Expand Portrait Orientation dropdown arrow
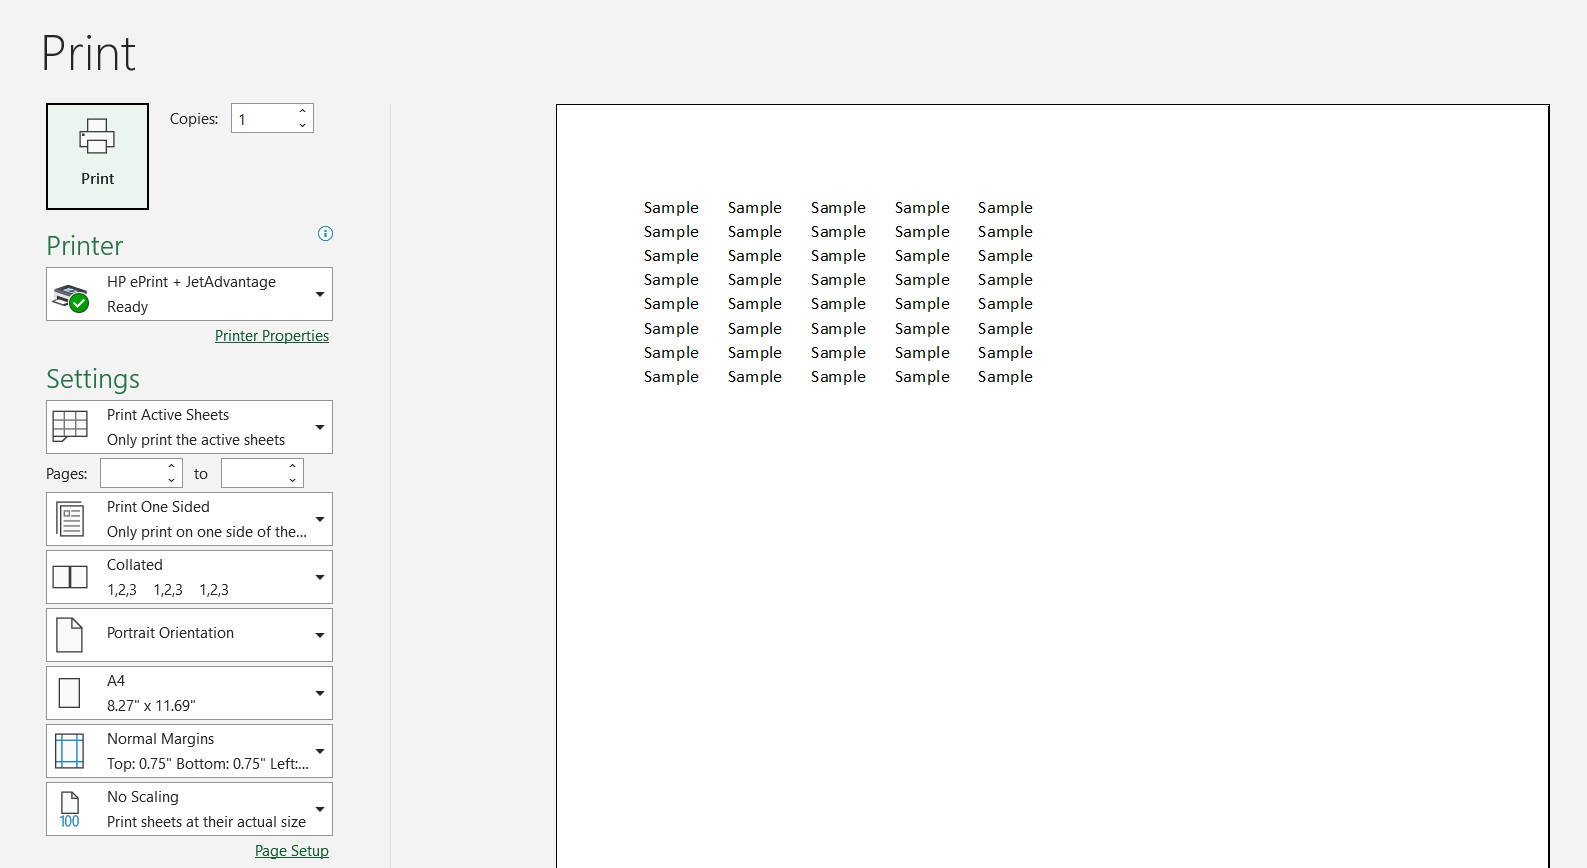The width and height of the screenshot is (1587, 868). coord(320,635)
